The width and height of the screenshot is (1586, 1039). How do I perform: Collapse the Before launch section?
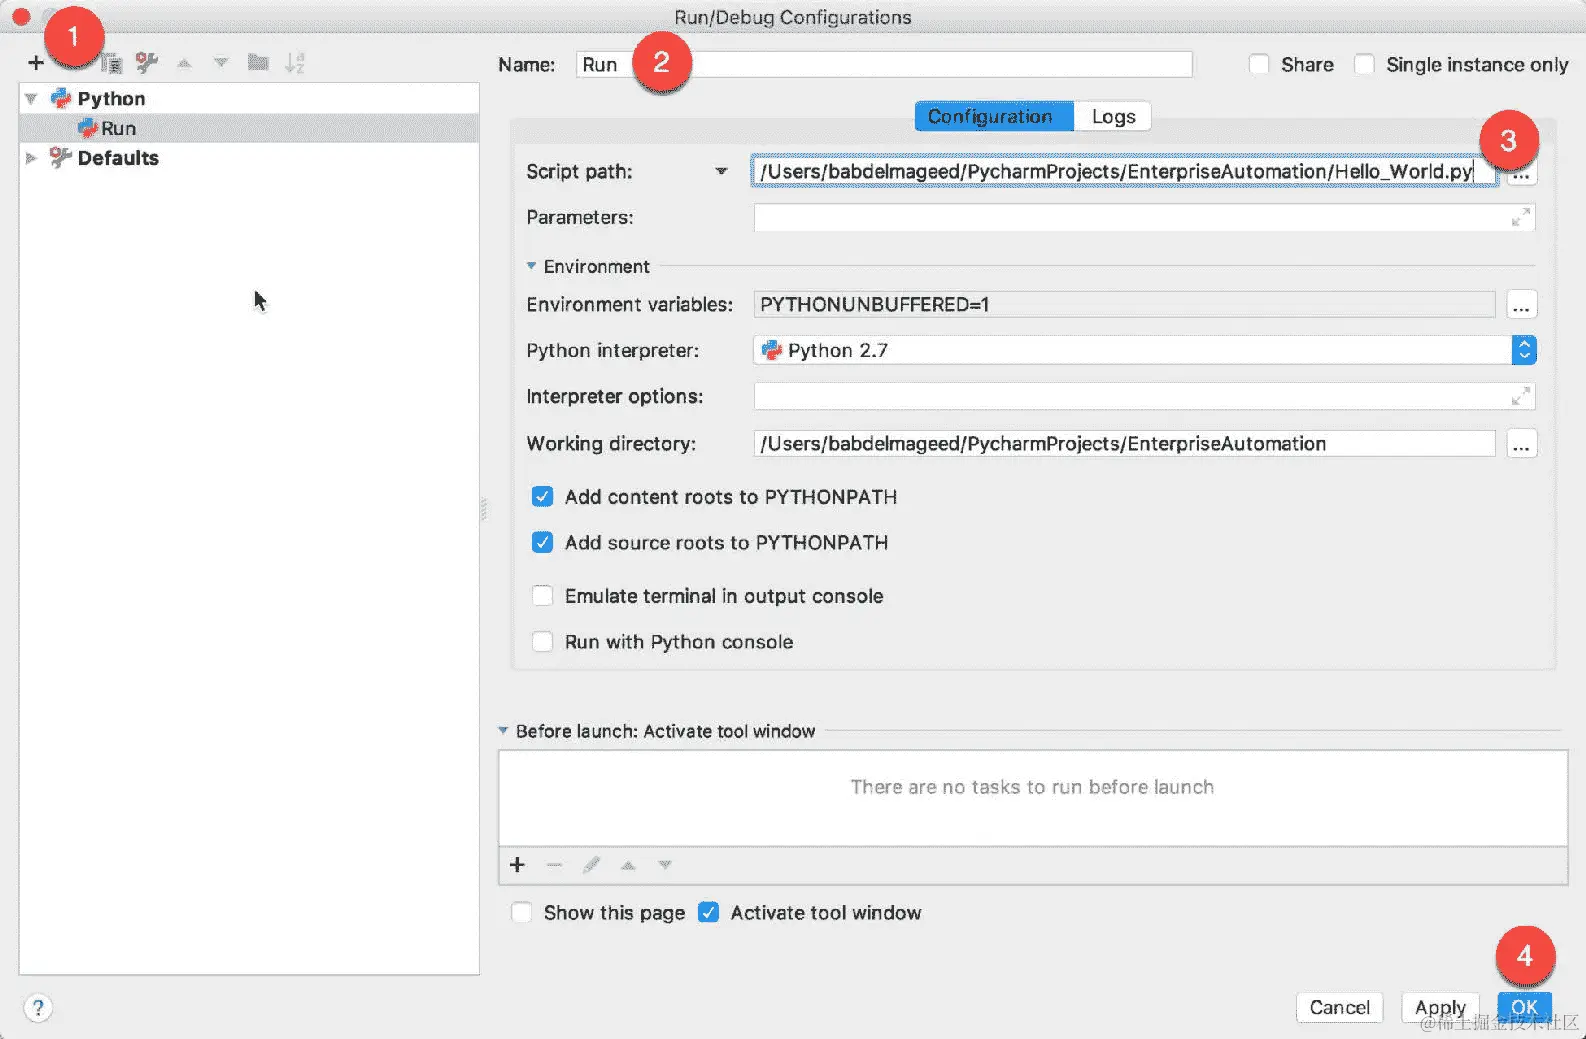503,731
